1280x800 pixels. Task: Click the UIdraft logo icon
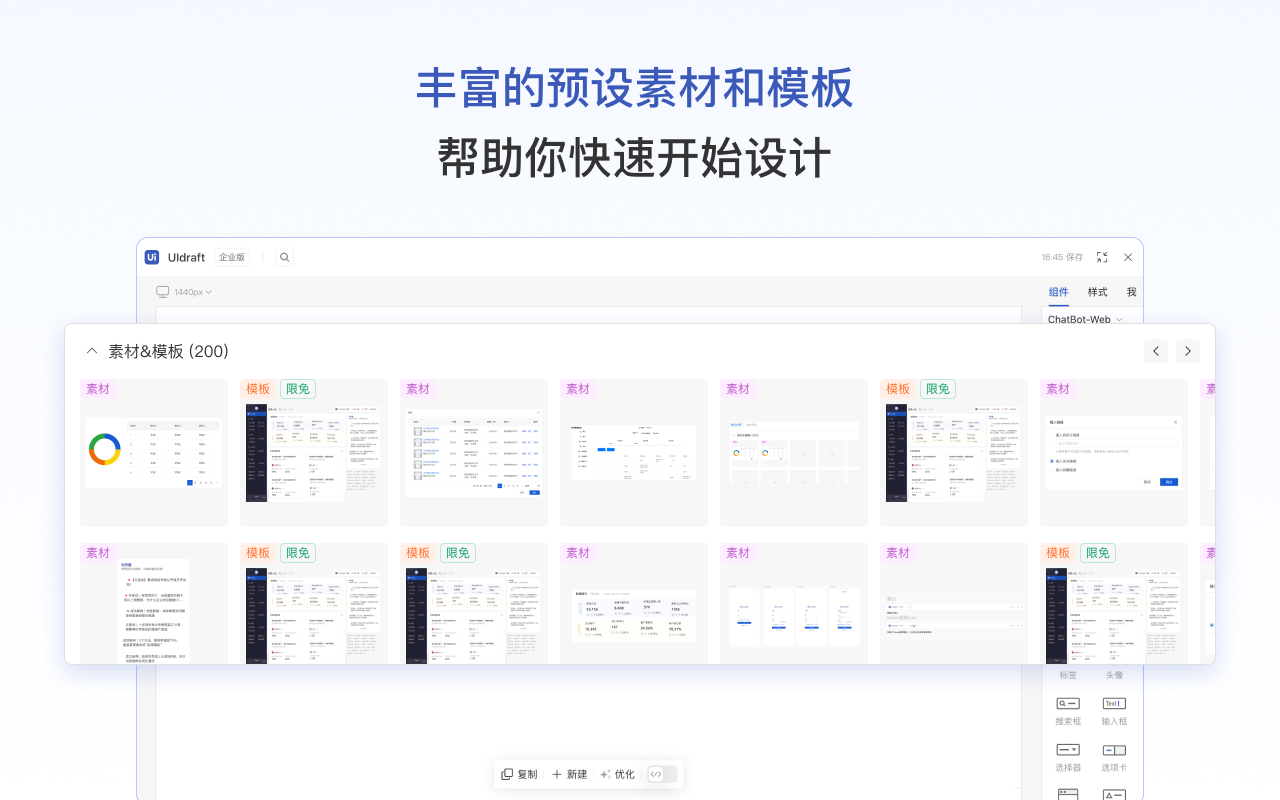(x=152, y=257)
